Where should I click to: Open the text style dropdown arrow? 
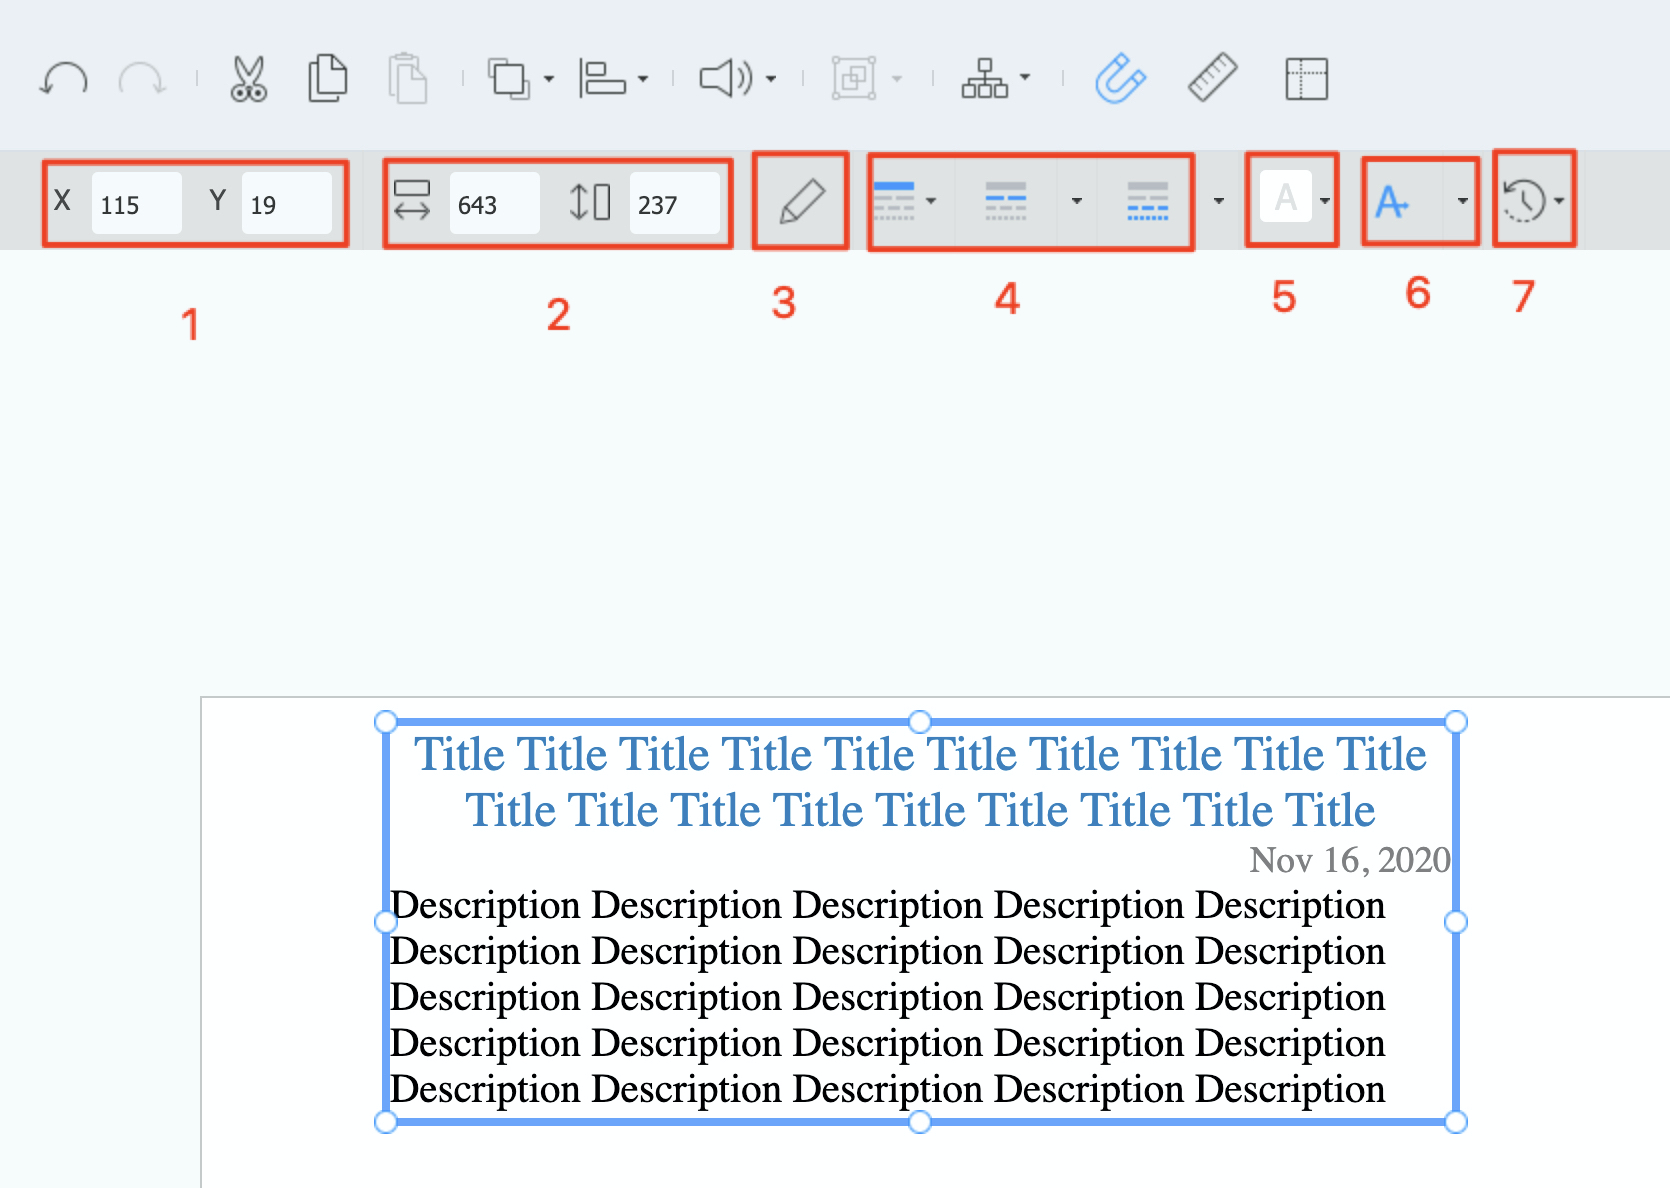pos(1463,201)
